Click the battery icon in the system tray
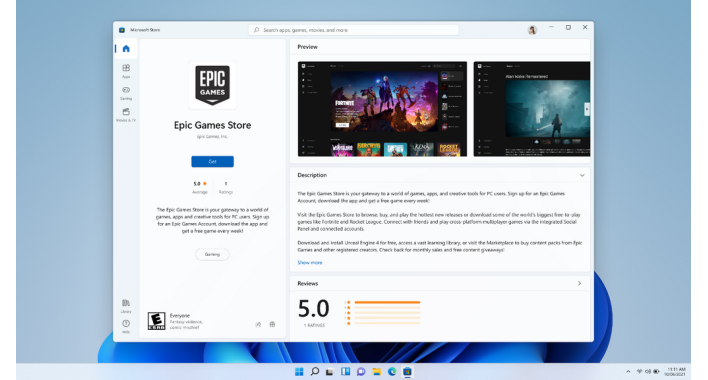 (656, 371)
